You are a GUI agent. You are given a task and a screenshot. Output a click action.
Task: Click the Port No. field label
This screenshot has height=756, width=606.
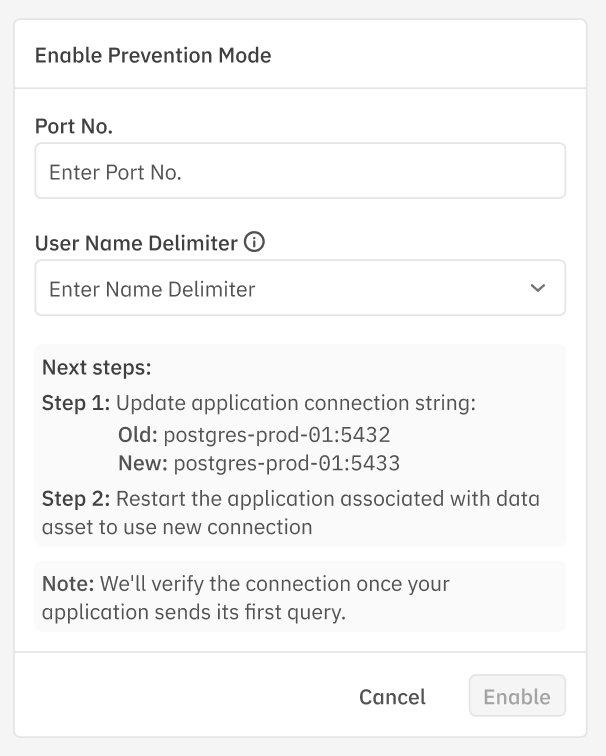point(74,127)
